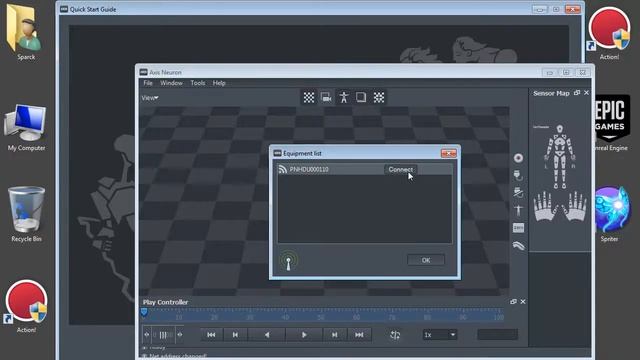The height and width of the screenshot is (360, 640).
Task: Click the loop toggle icon in Play Controller
Action: (395, 335)
